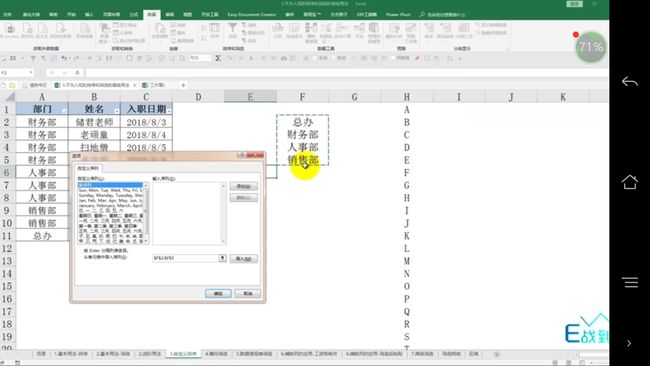Select cell A11 containing 总办
This screenshot has width=650, height=366.
click(42, 235)
